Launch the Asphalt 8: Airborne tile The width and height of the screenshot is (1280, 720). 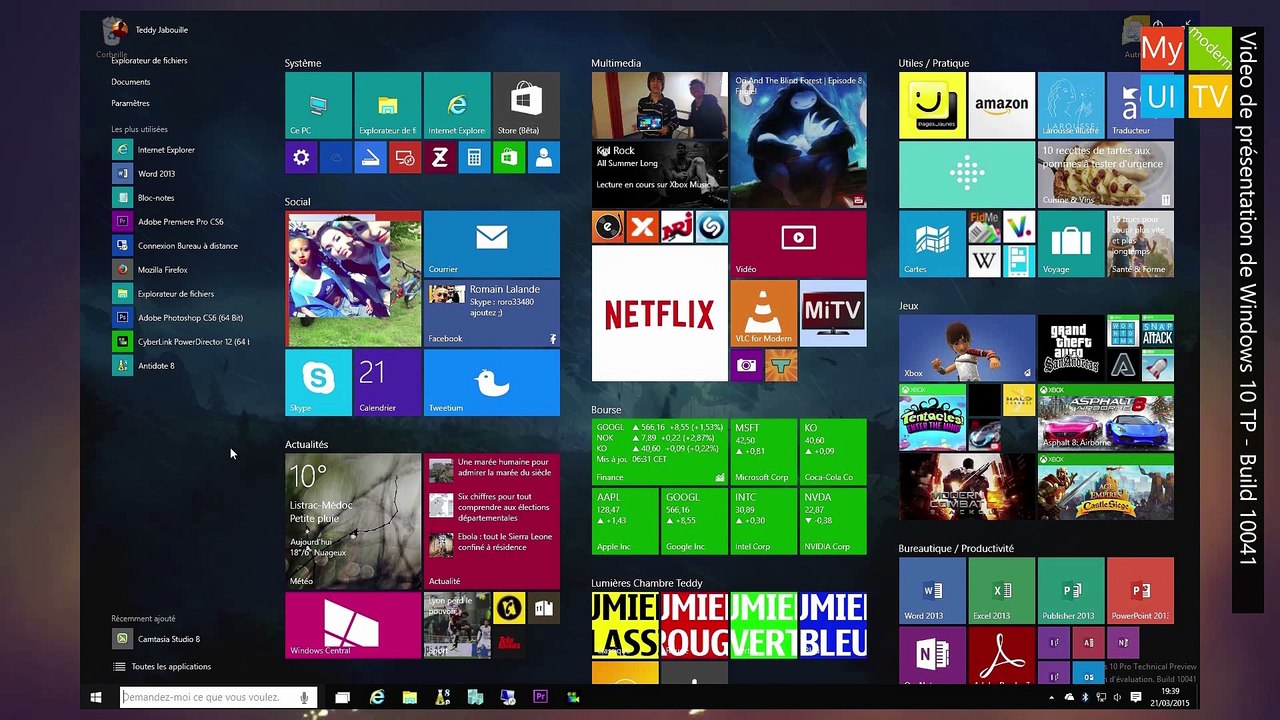[x=1106, y=417]
